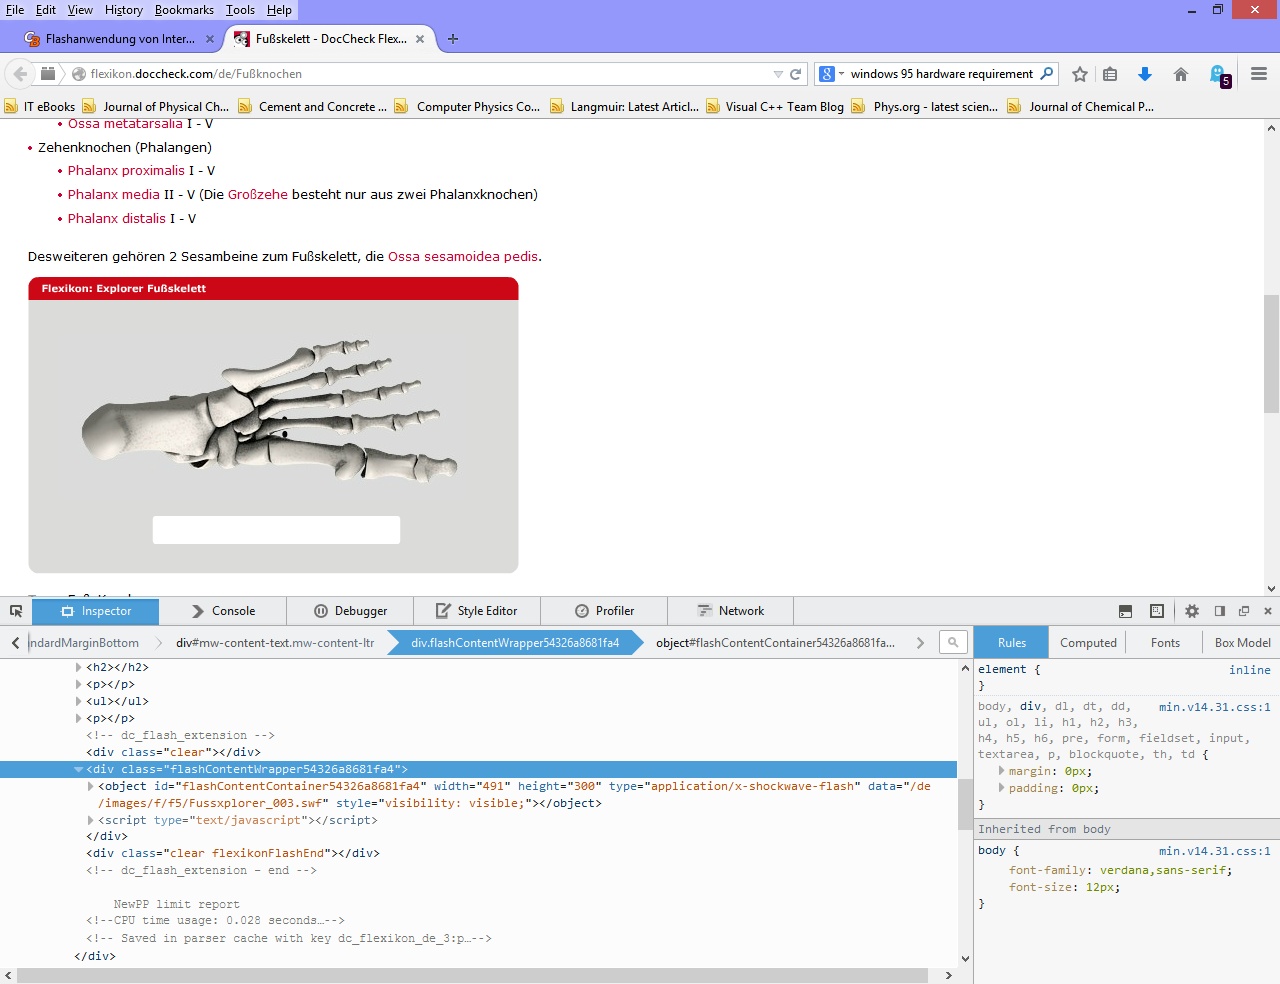Open the File menu
The width and height of the screenshot is (1280, 984).
[x=15, y=10]
